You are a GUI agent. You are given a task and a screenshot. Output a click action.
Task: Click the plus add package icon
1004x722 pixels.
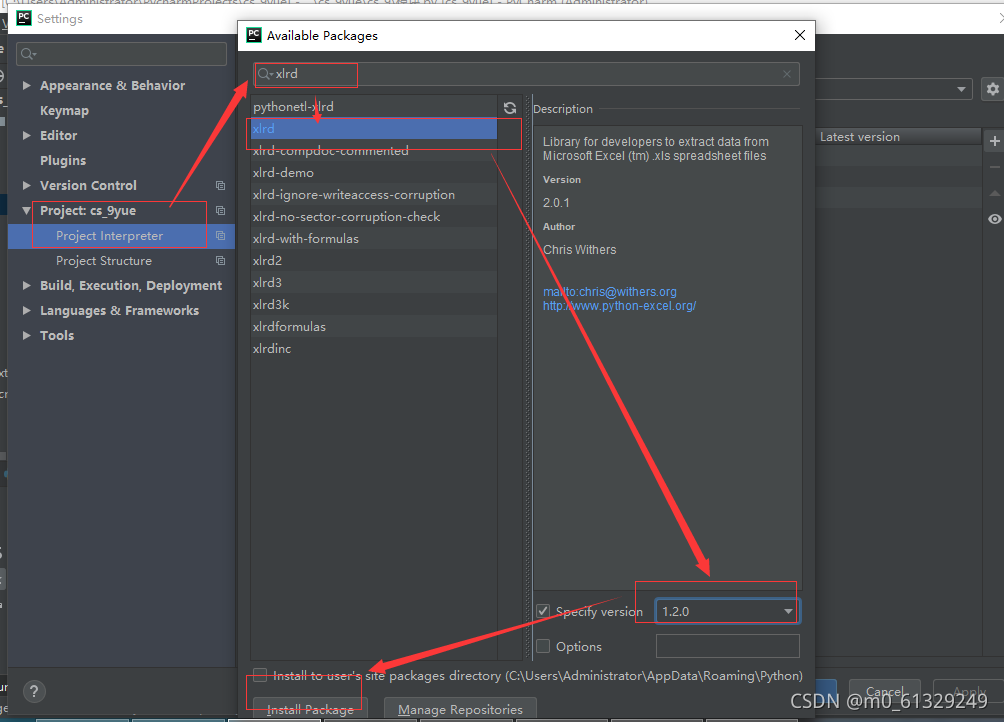(994, 141)
